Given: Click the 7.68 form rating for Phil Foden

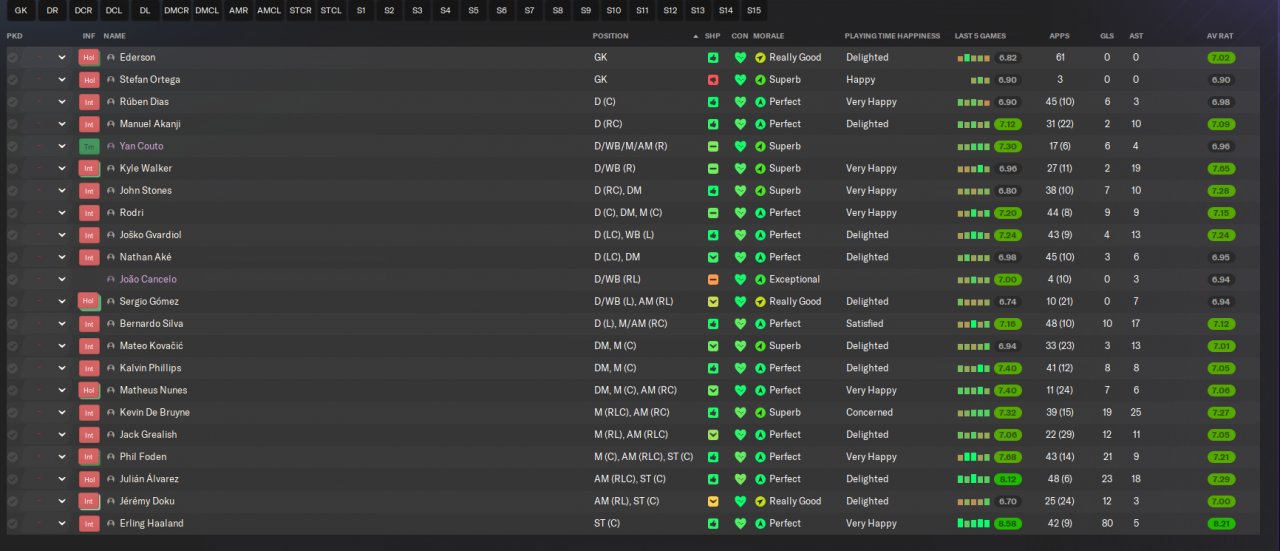Looking at the screenshot, I should [x=1008, y=457].
